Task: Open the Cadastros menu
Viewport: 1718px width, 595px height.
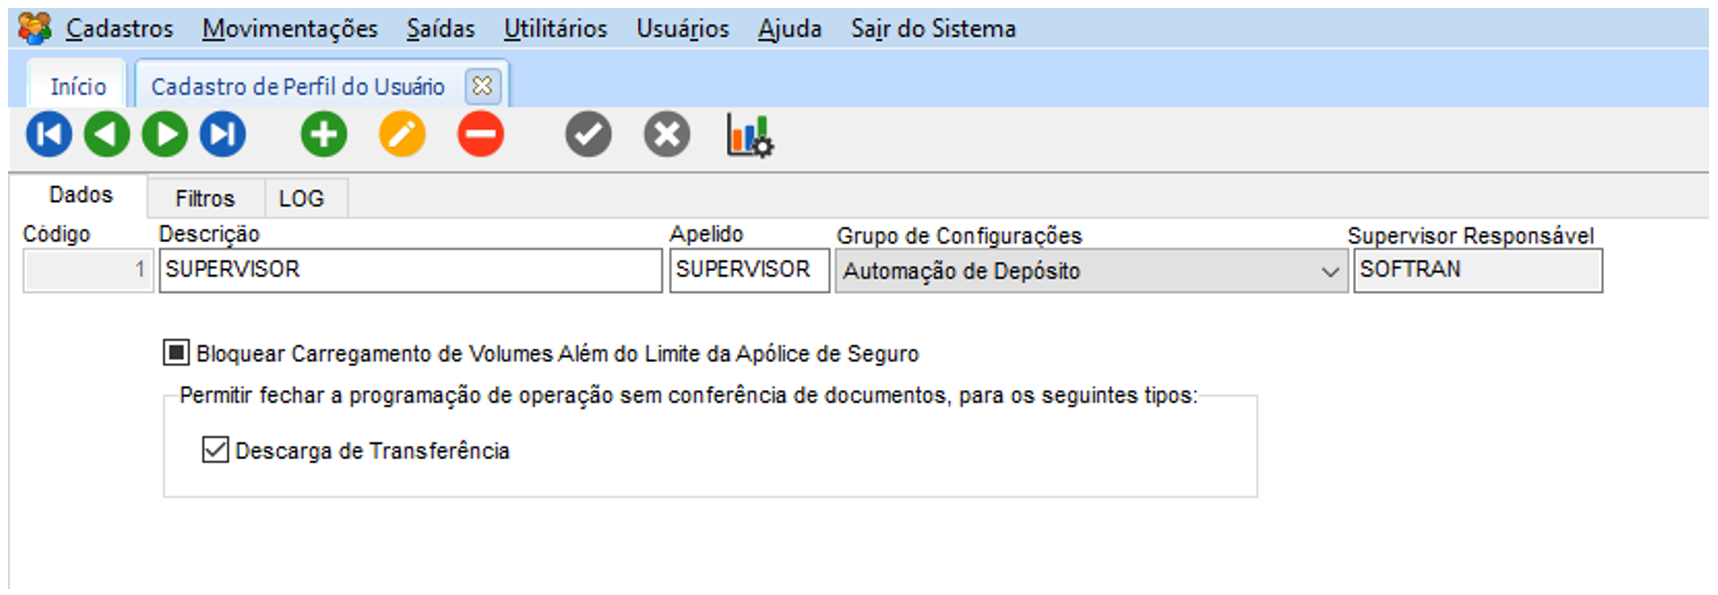Action: point(119,29)
